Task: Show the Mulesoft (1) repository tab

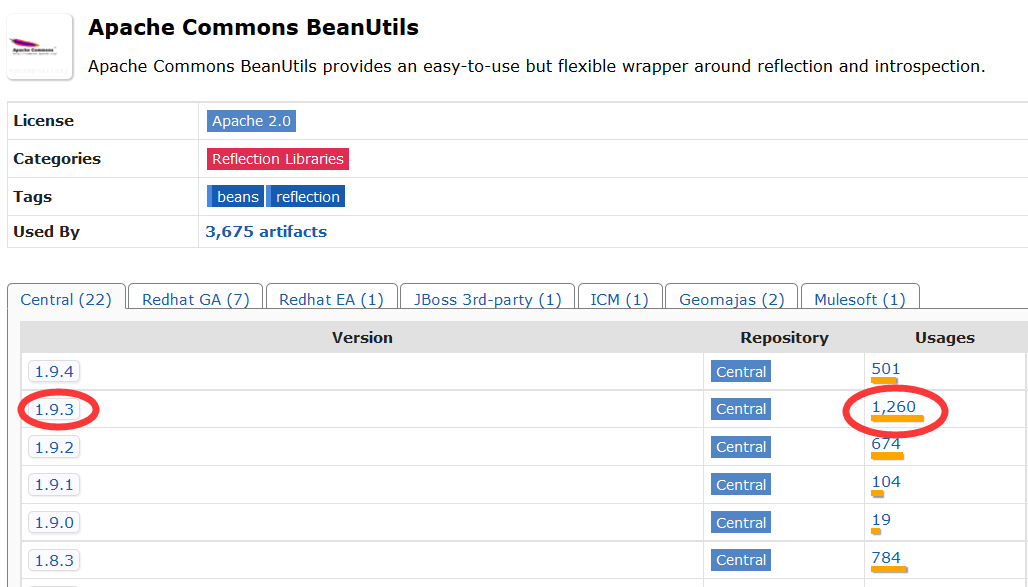Action: tap(859, 299)
